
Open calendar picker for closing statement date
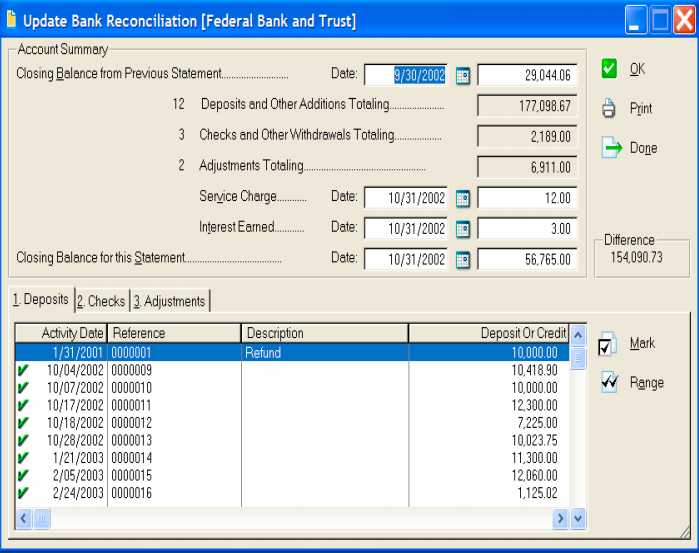coord(463,260)
